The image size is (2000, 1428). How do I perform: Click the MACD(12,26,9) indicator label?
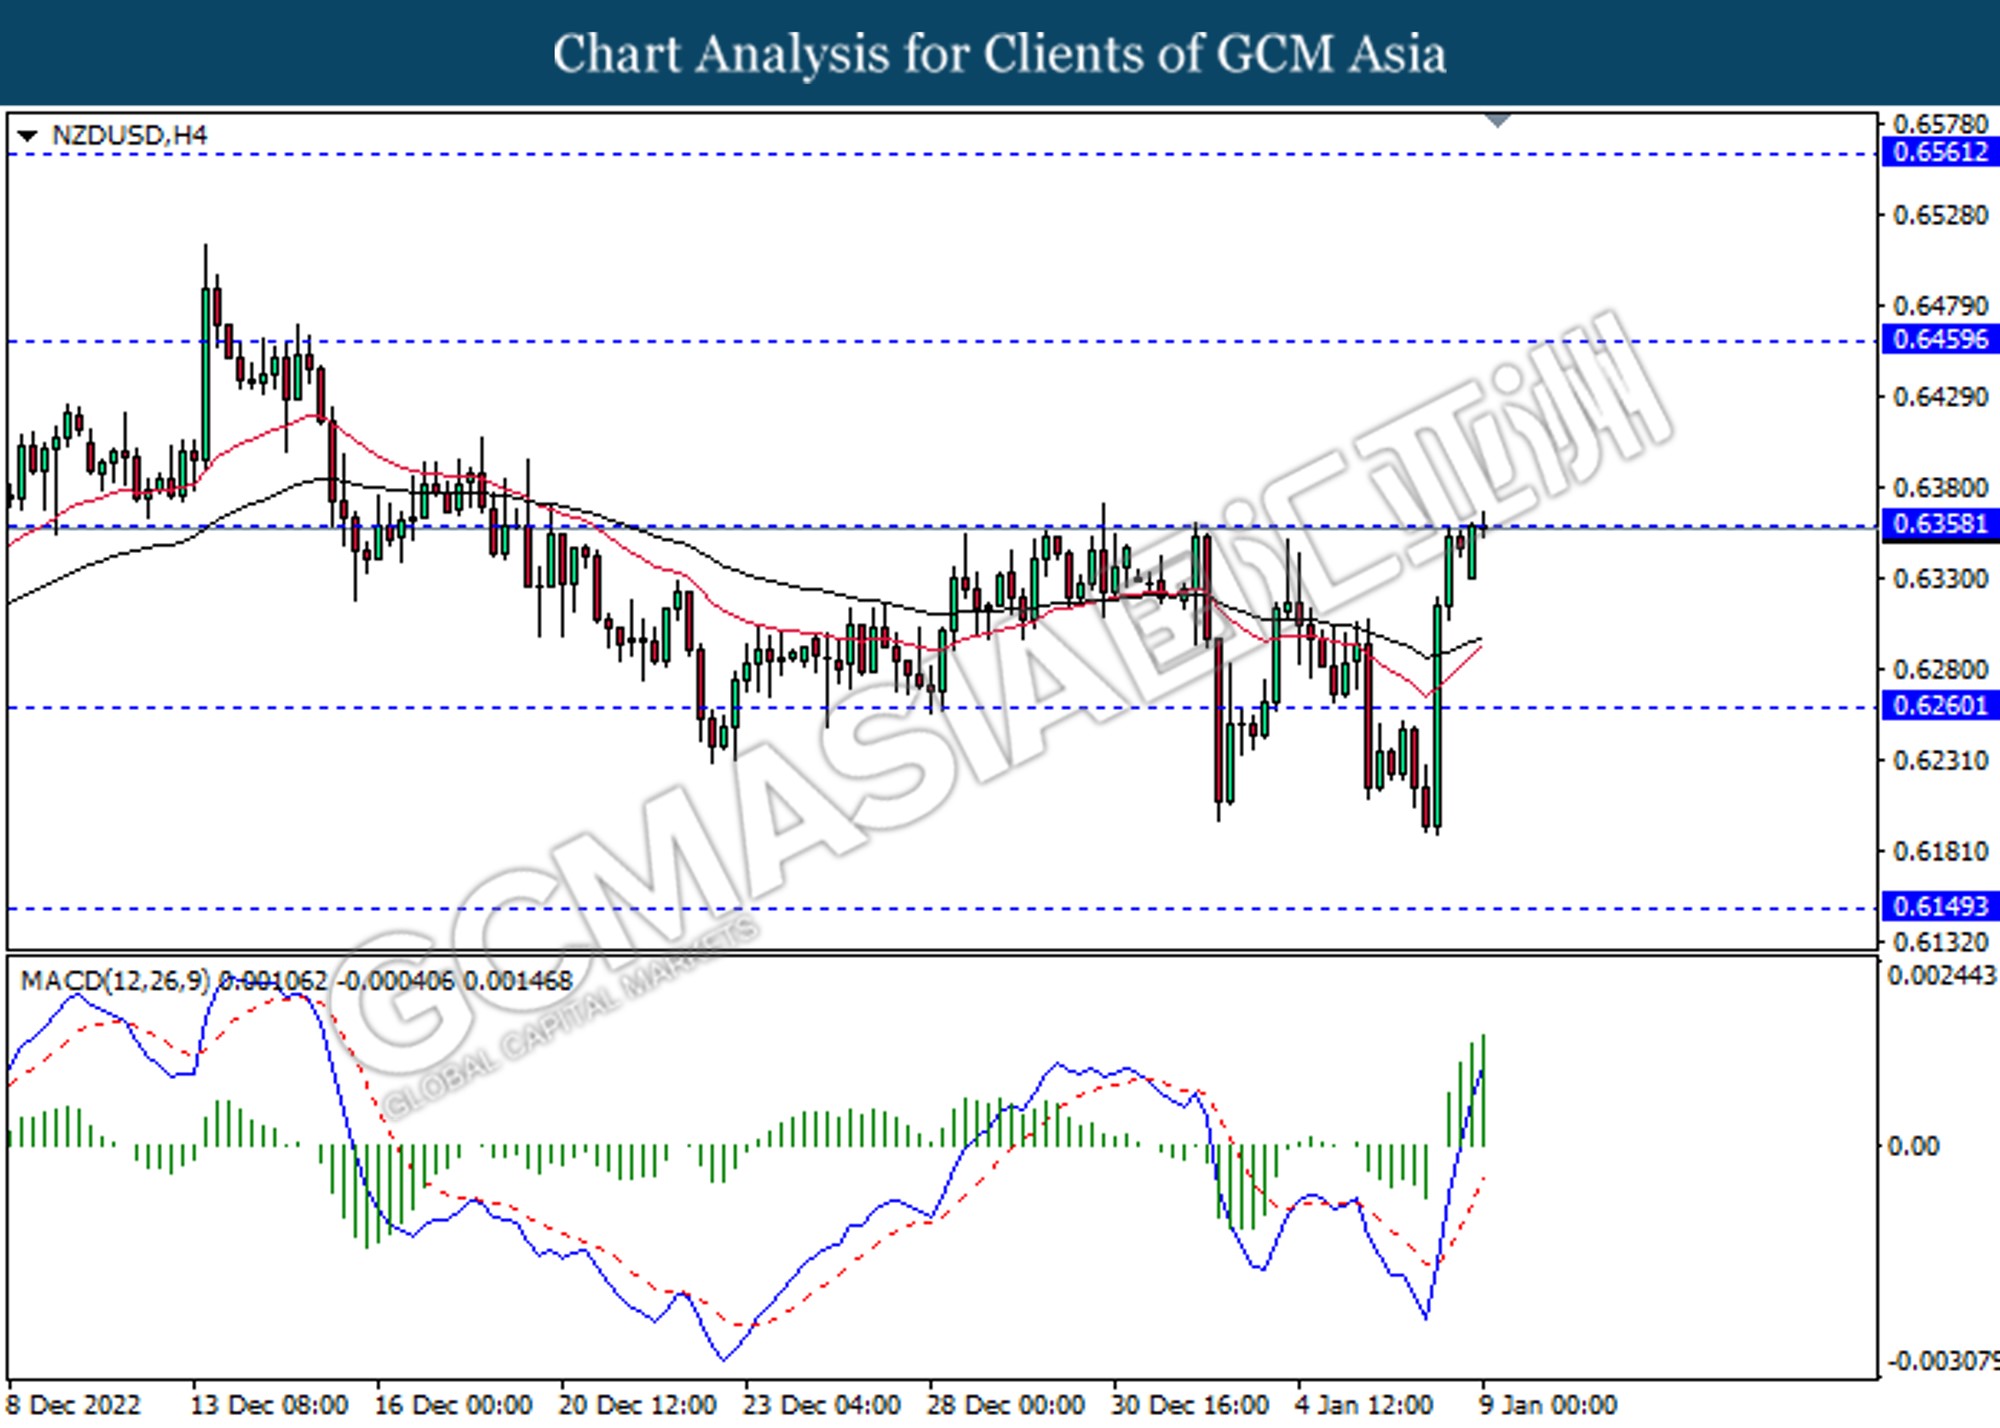coord(115,981)
